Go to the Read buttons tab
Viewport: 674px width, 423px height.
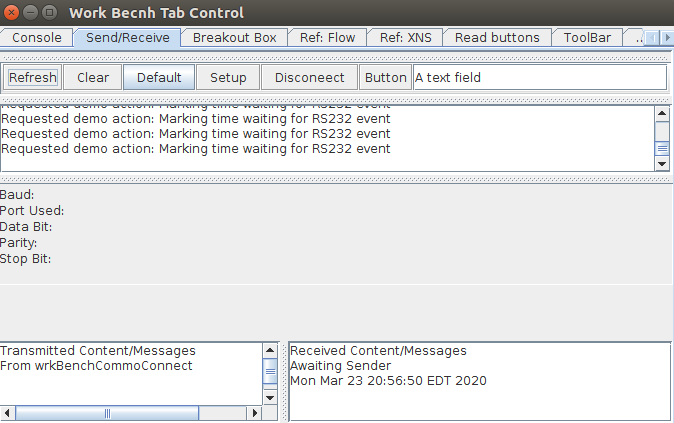pos(496,38)
